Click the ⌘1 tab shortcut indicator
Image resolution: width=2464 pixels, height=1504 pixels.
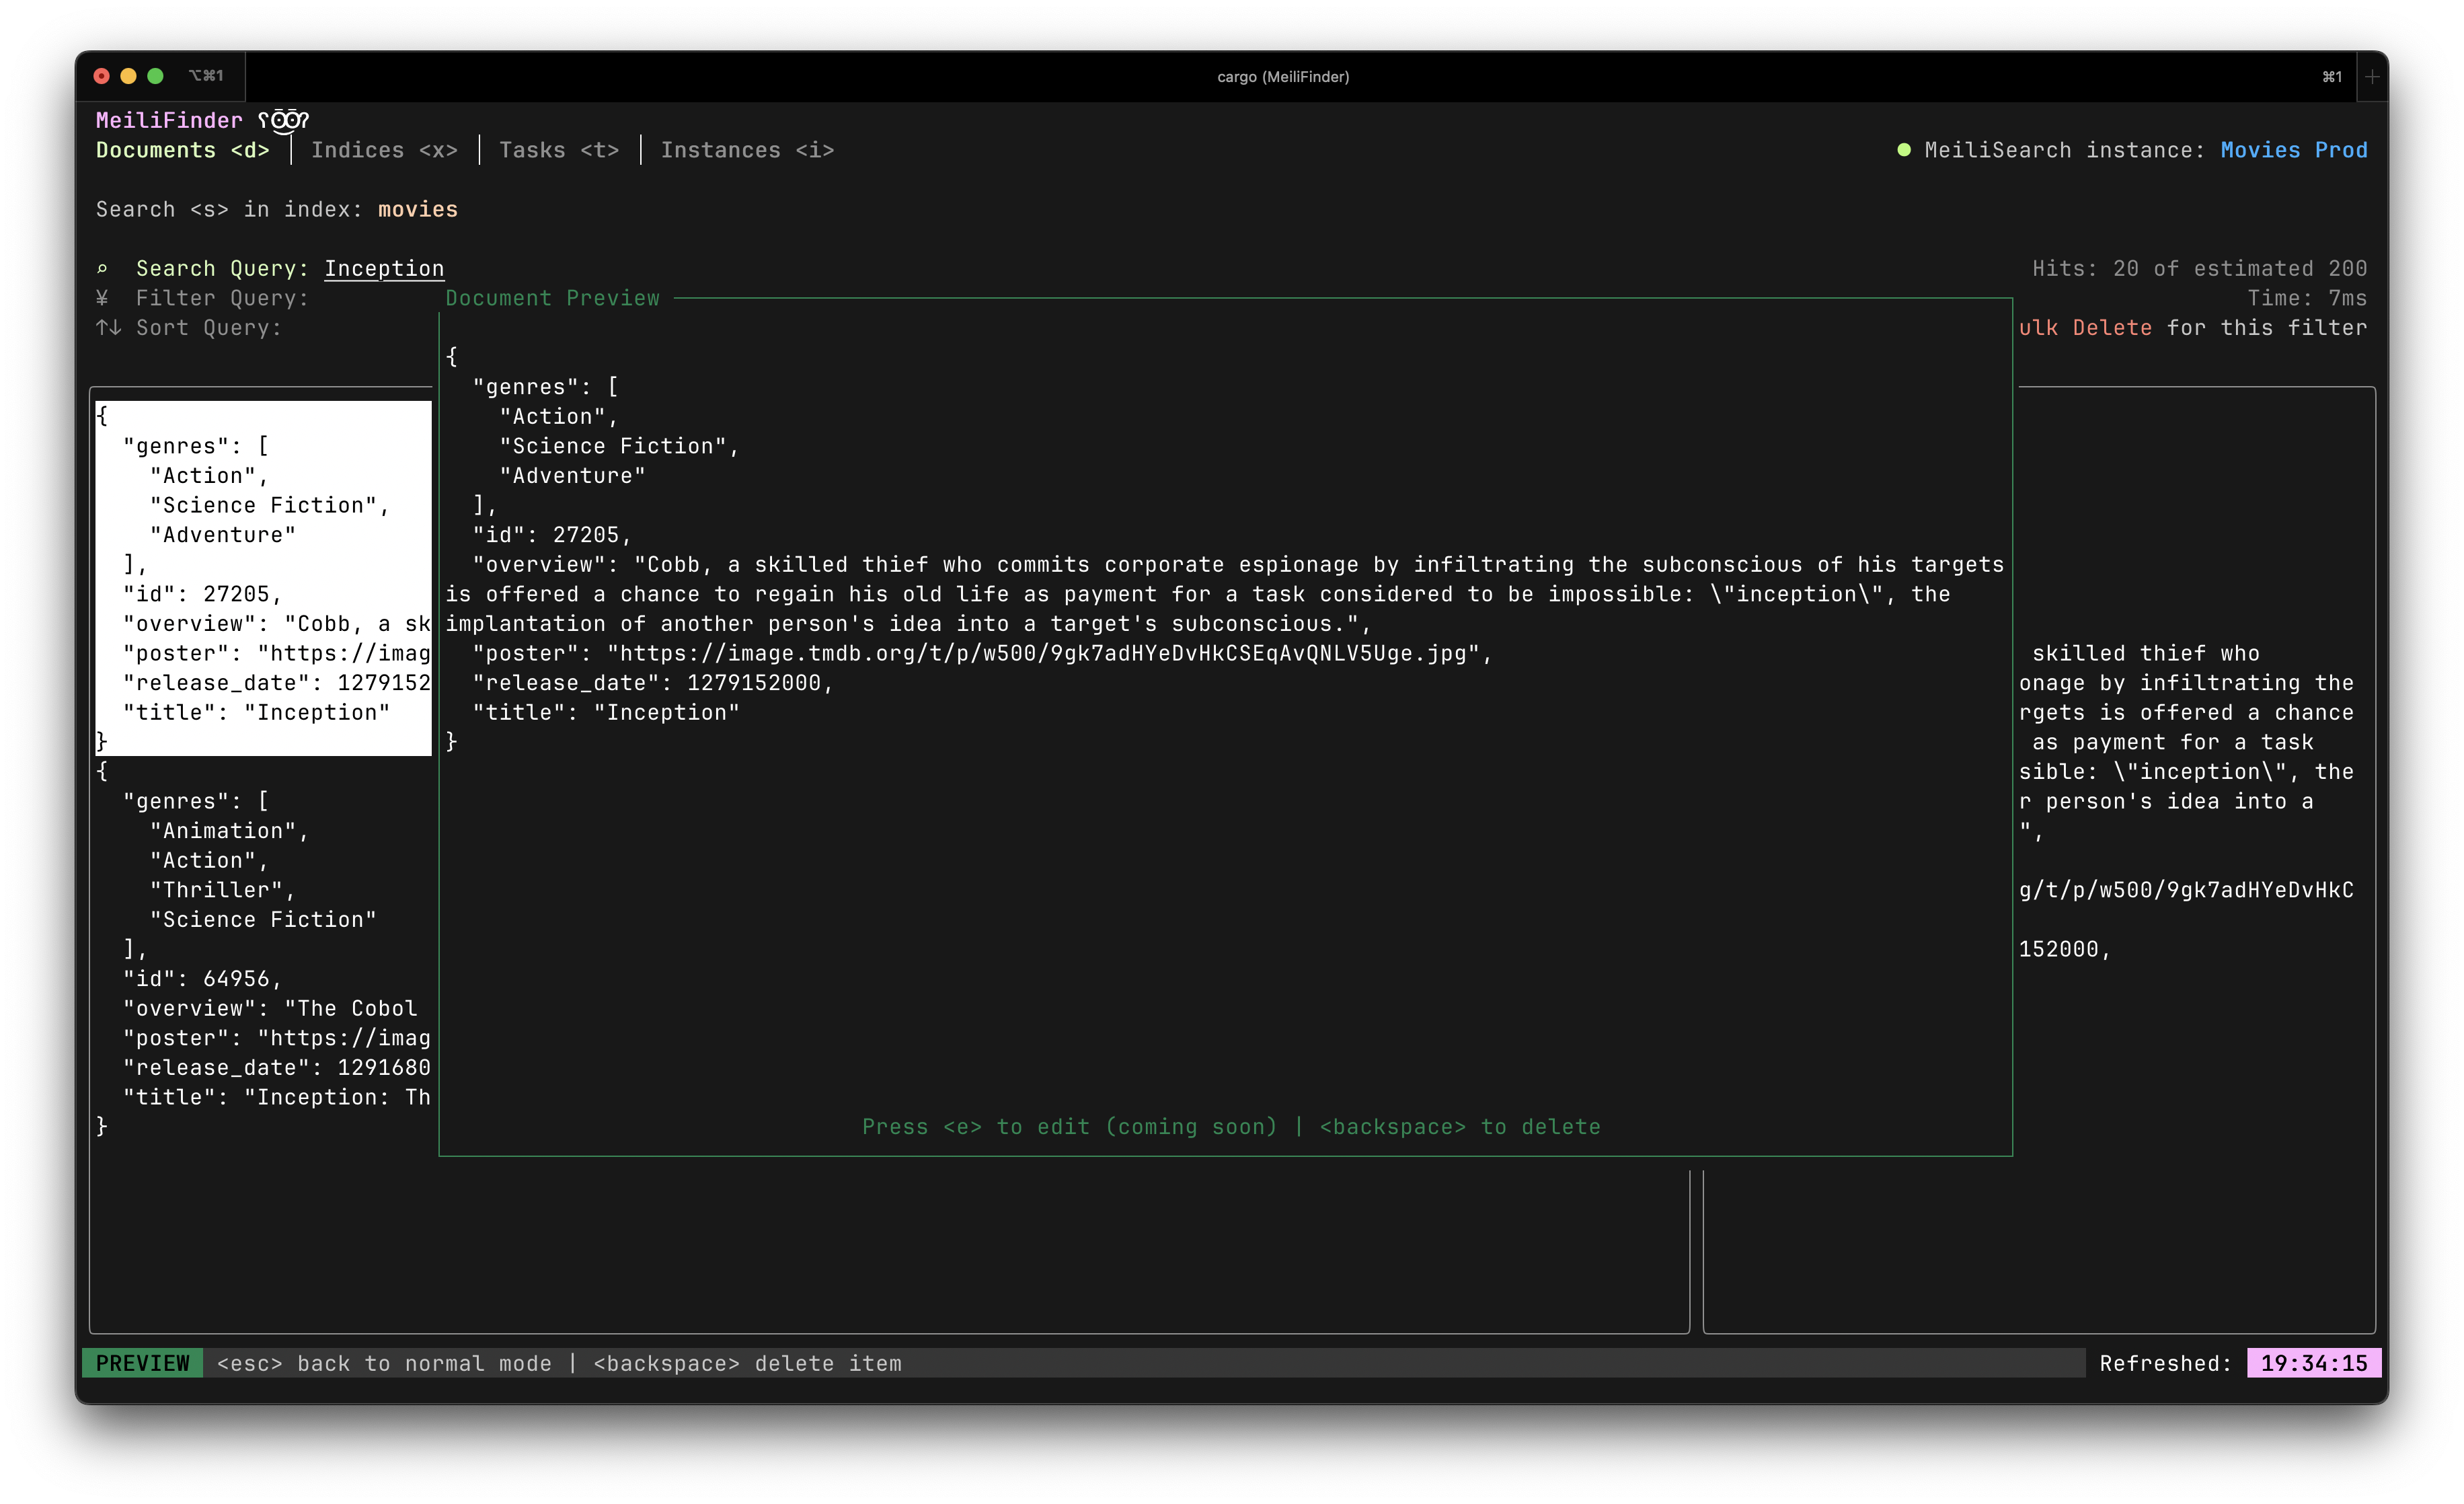pos(2332,77)
